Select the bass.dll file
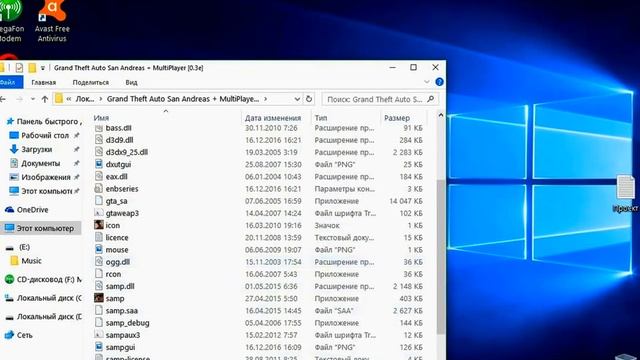640x360 pixels. [118, 128]
